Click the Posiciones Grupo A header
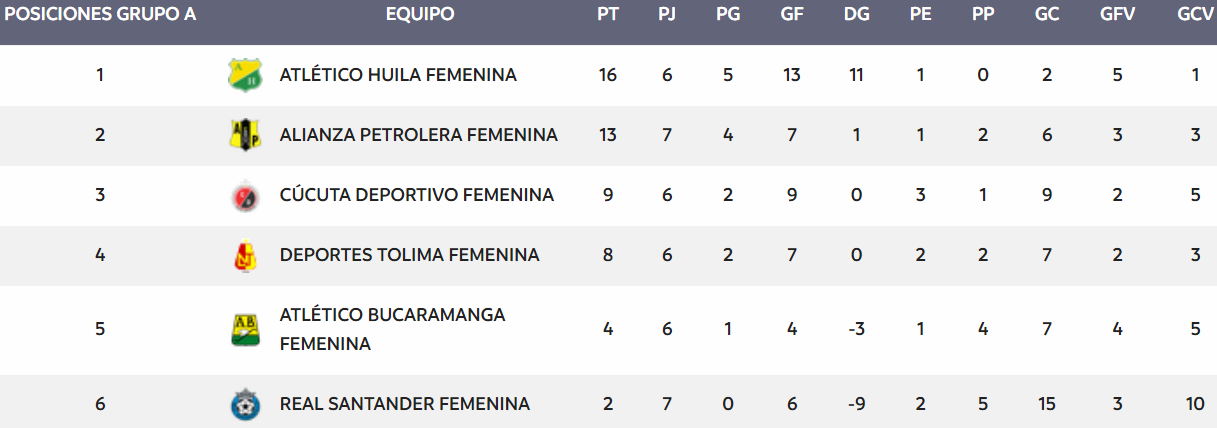This screenshot has height=428, width=1217. [x=99, y=15]
